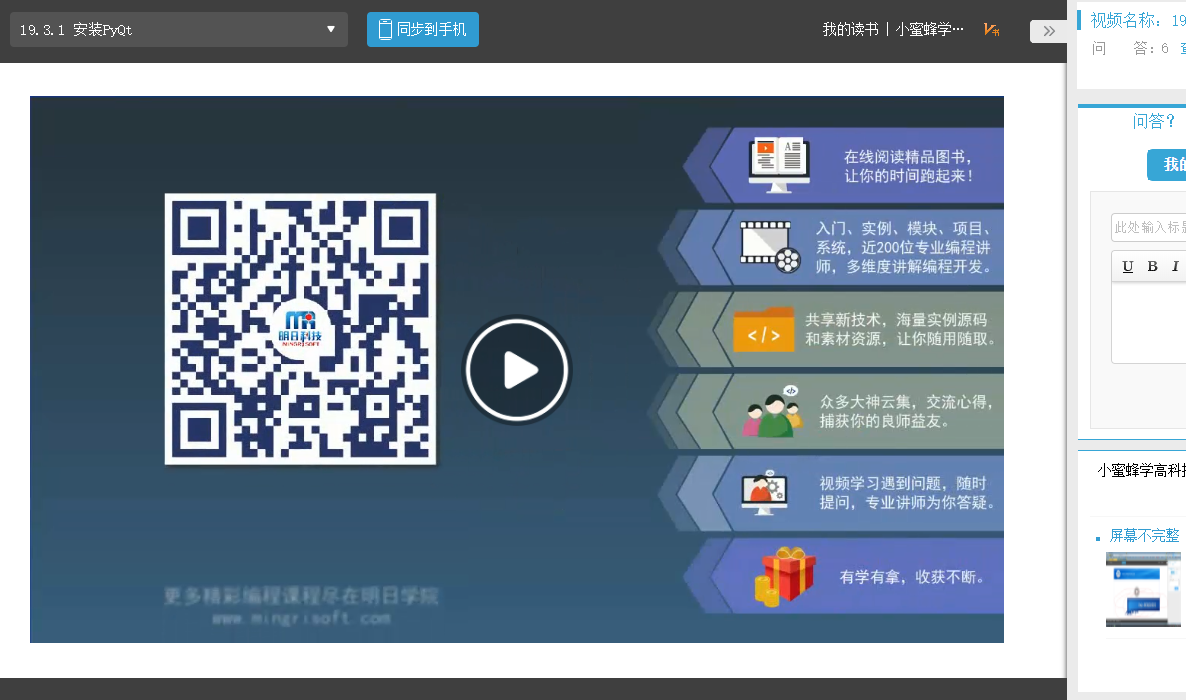
Task: Click the 小蜜蜂学高科技 username text
Action: click(1141, 471)
